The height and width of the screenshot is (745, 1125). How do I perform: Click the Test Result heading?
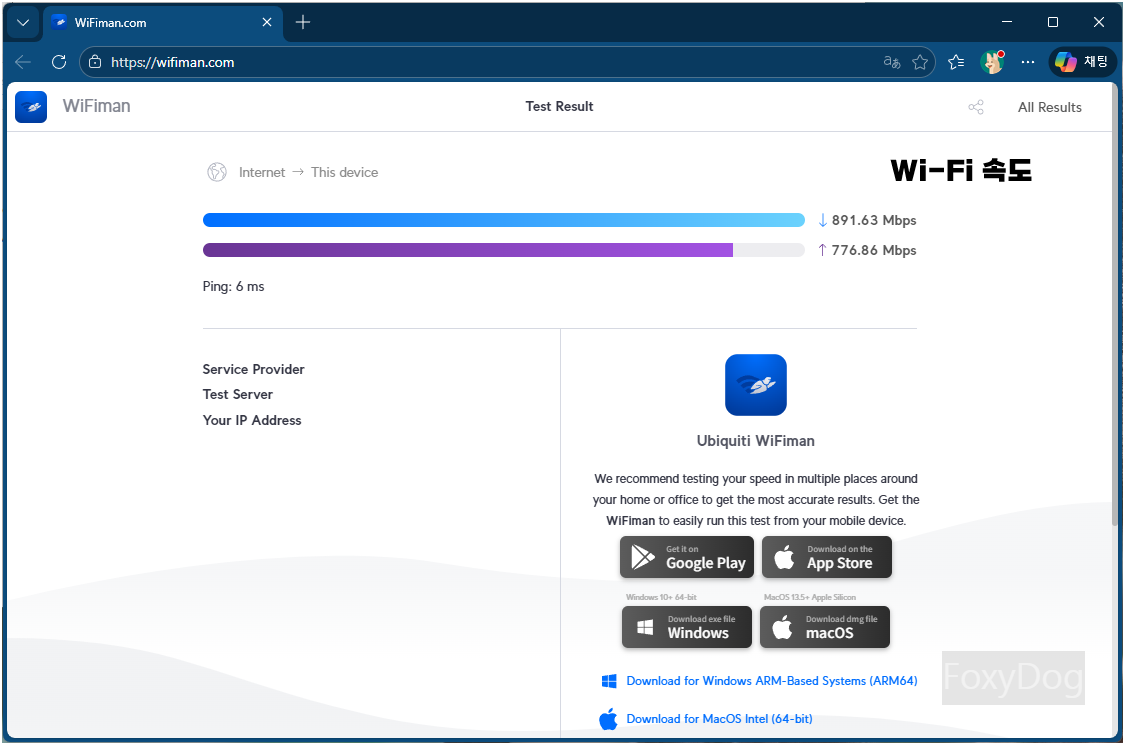click(x=559, y=106)
